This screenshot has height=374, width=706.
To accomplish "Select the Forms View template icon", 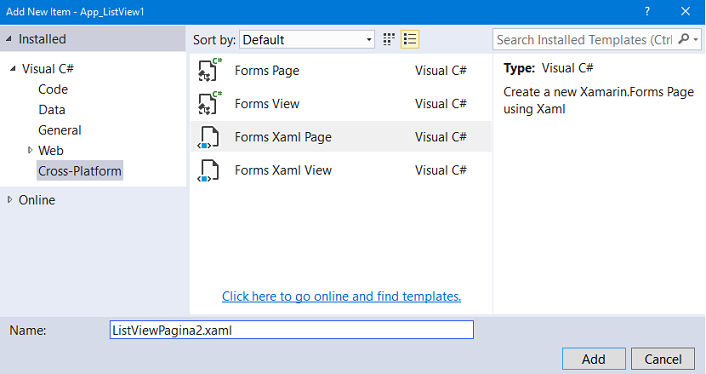I will coord(209,104).
